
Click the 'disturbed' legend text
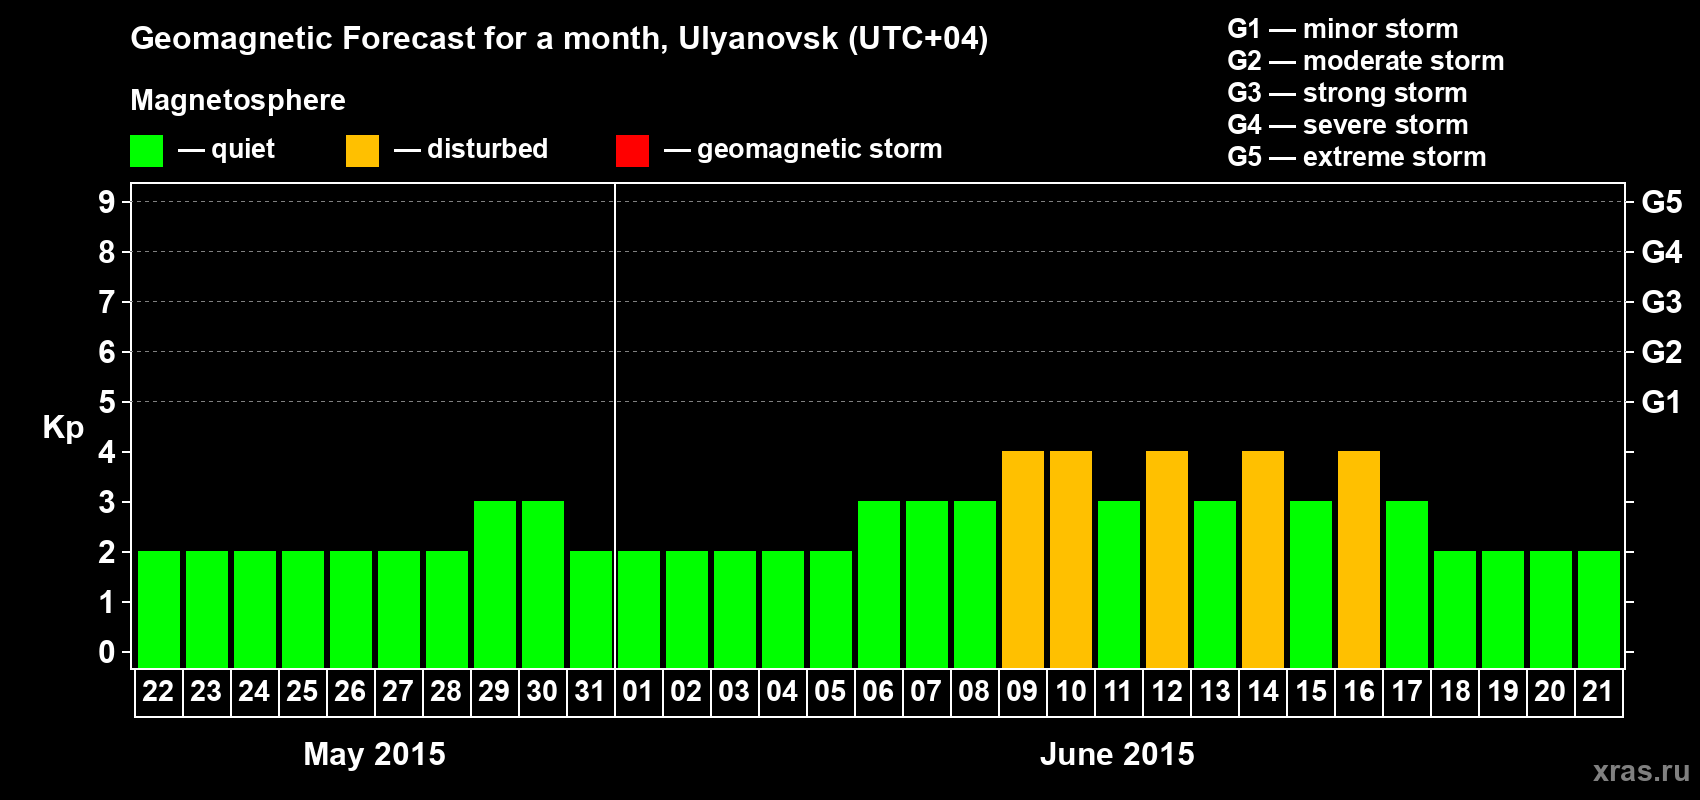coord(487,149)
